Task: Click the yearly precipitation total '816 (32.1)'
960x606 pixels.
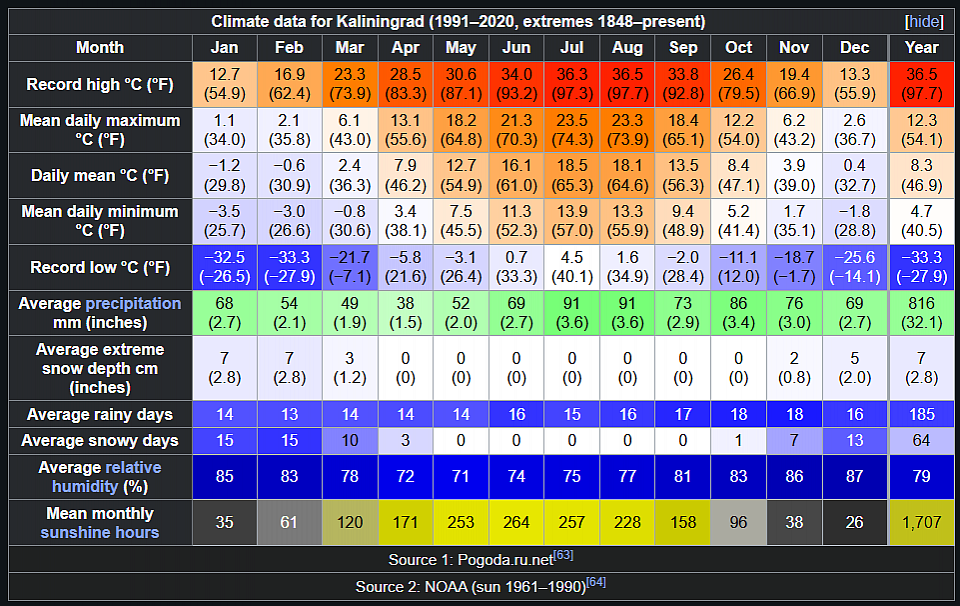Action: click(x=921, y=313)
